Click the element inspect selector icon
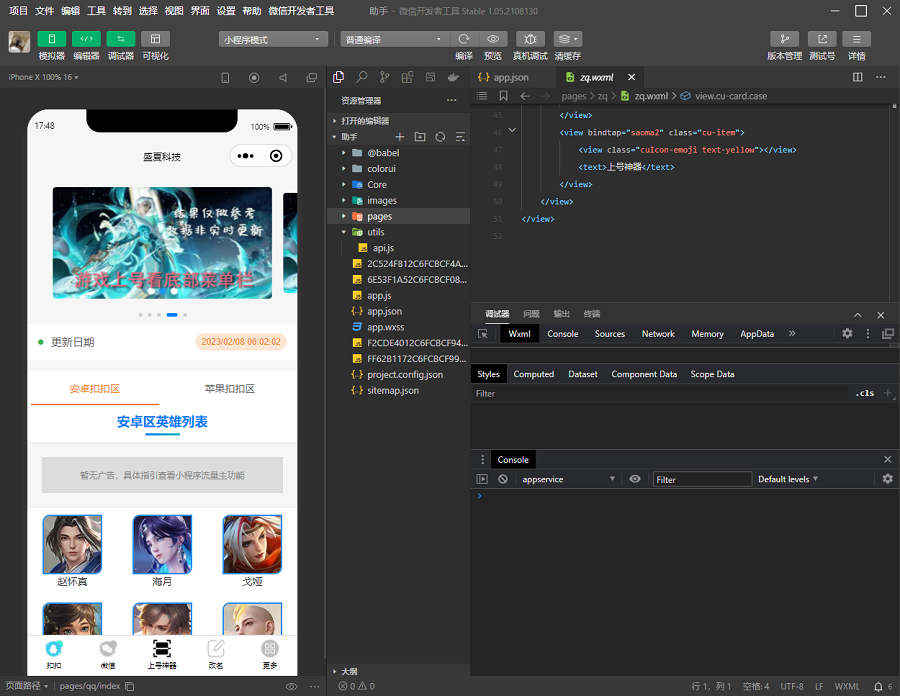 pyautogui.click(x=483, y=333)
